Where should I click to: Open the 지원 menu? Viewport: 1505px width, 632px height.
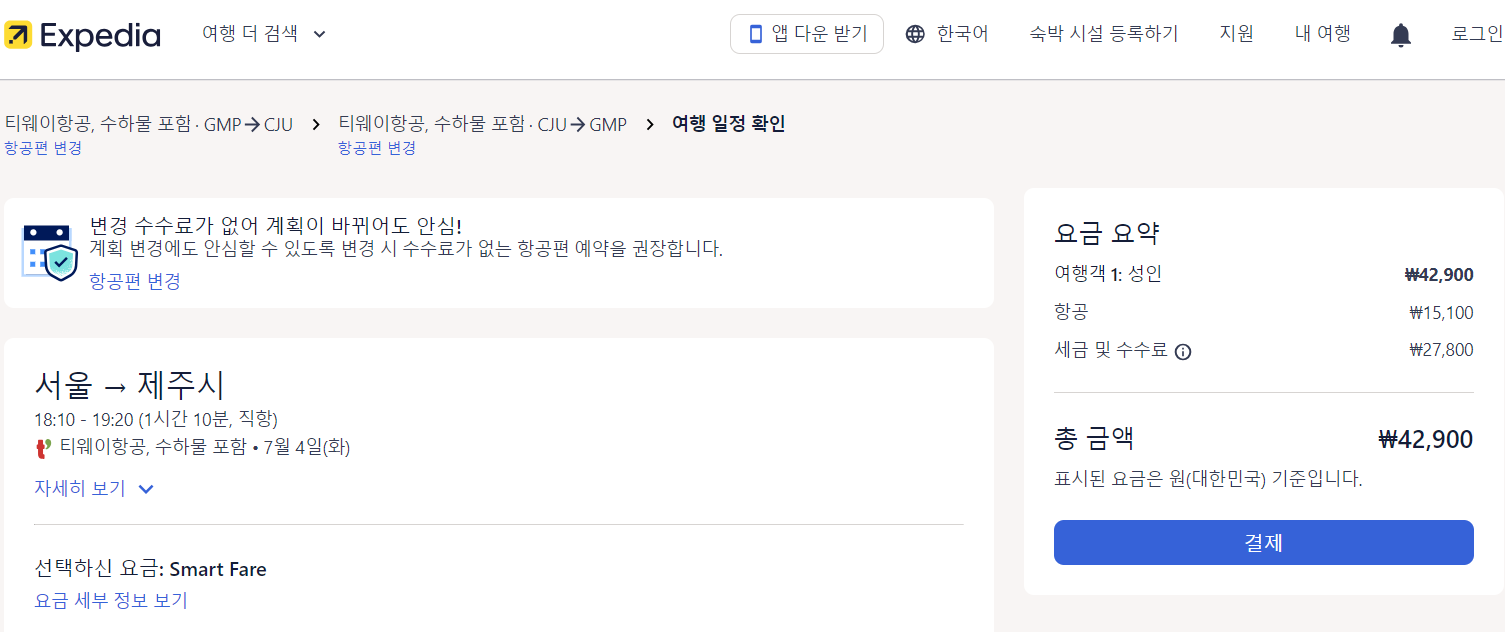pos(1236,33)
